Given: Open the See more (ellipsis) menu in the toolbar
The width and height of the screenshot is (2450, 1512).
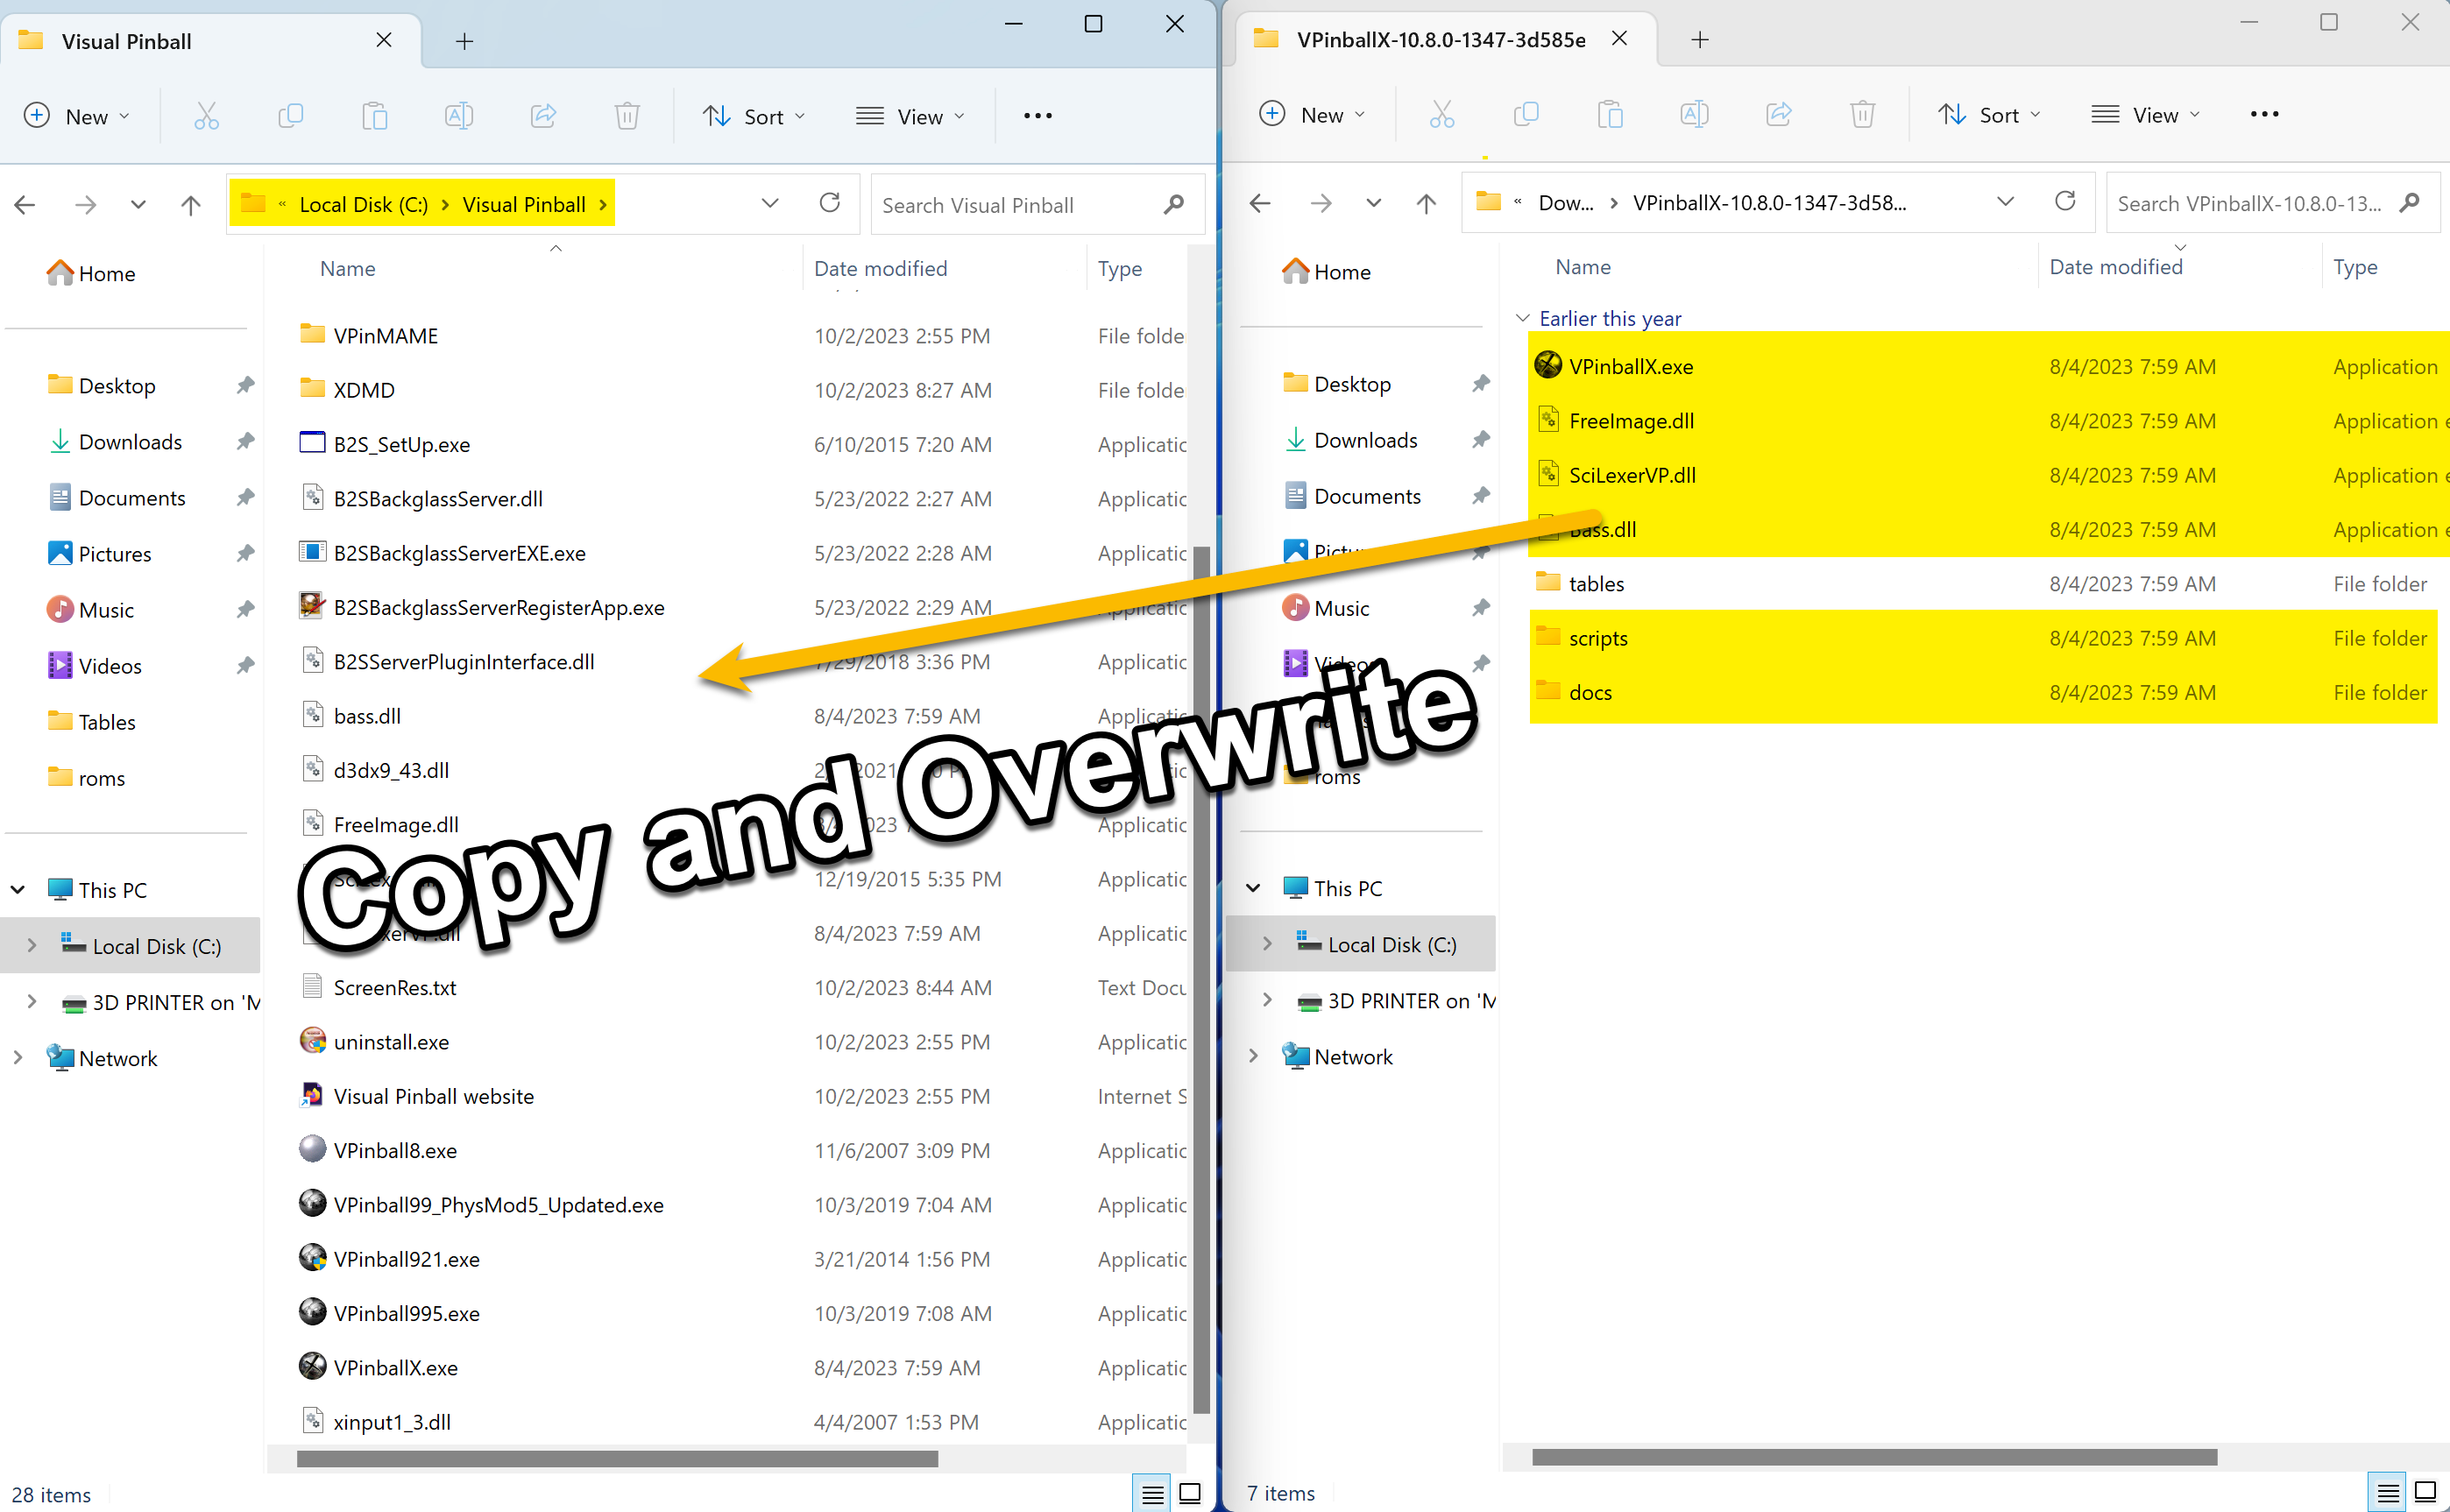Looking at the screenshot, I should 1037,115.
